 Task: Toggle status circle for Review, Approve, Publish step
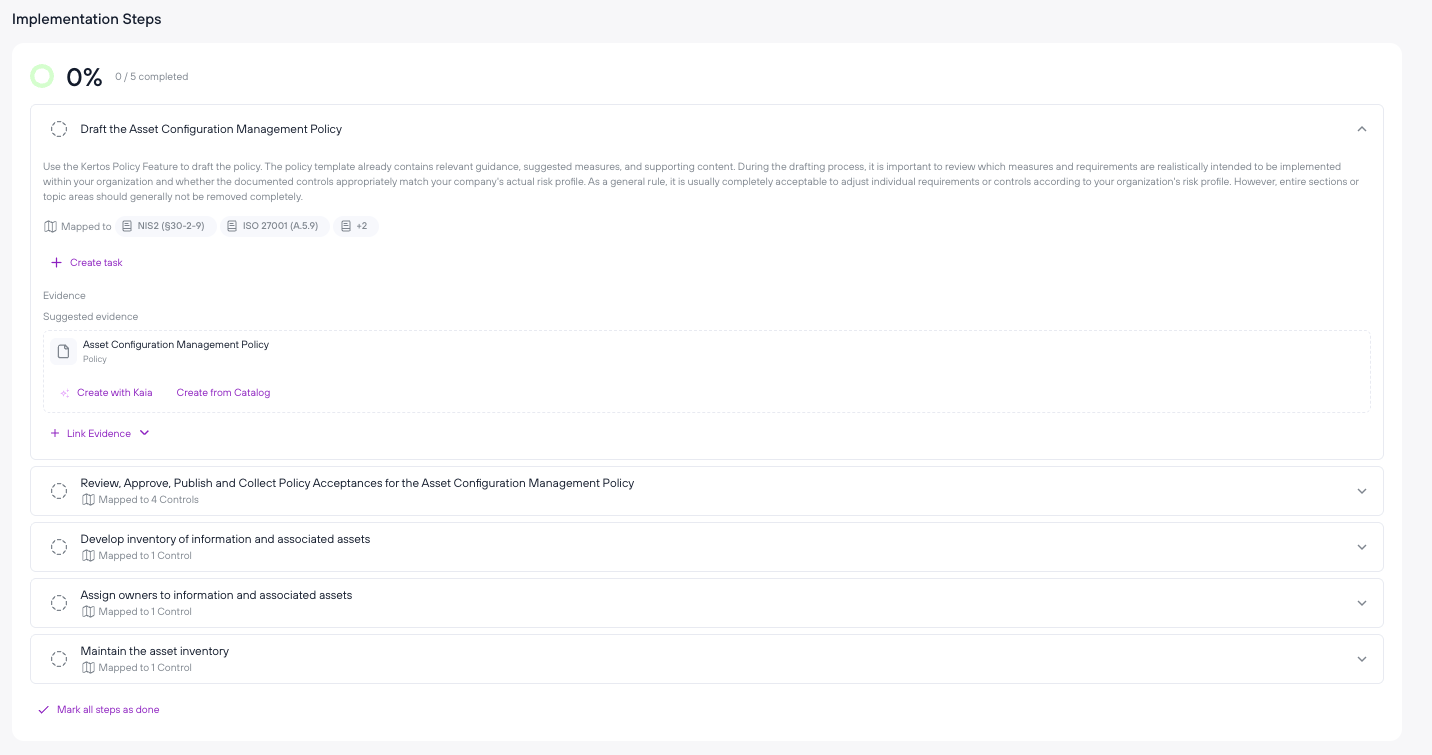tap(59, 491)
